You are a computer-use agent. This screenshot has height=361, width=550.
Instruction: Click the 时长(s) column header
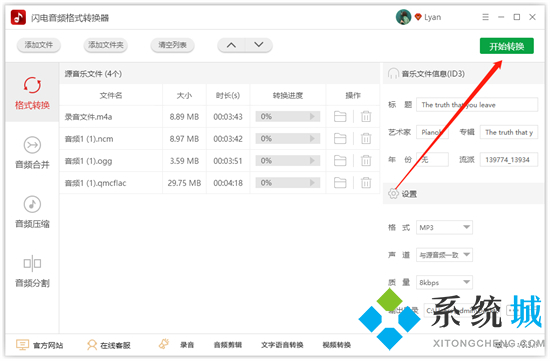point(228,95)
